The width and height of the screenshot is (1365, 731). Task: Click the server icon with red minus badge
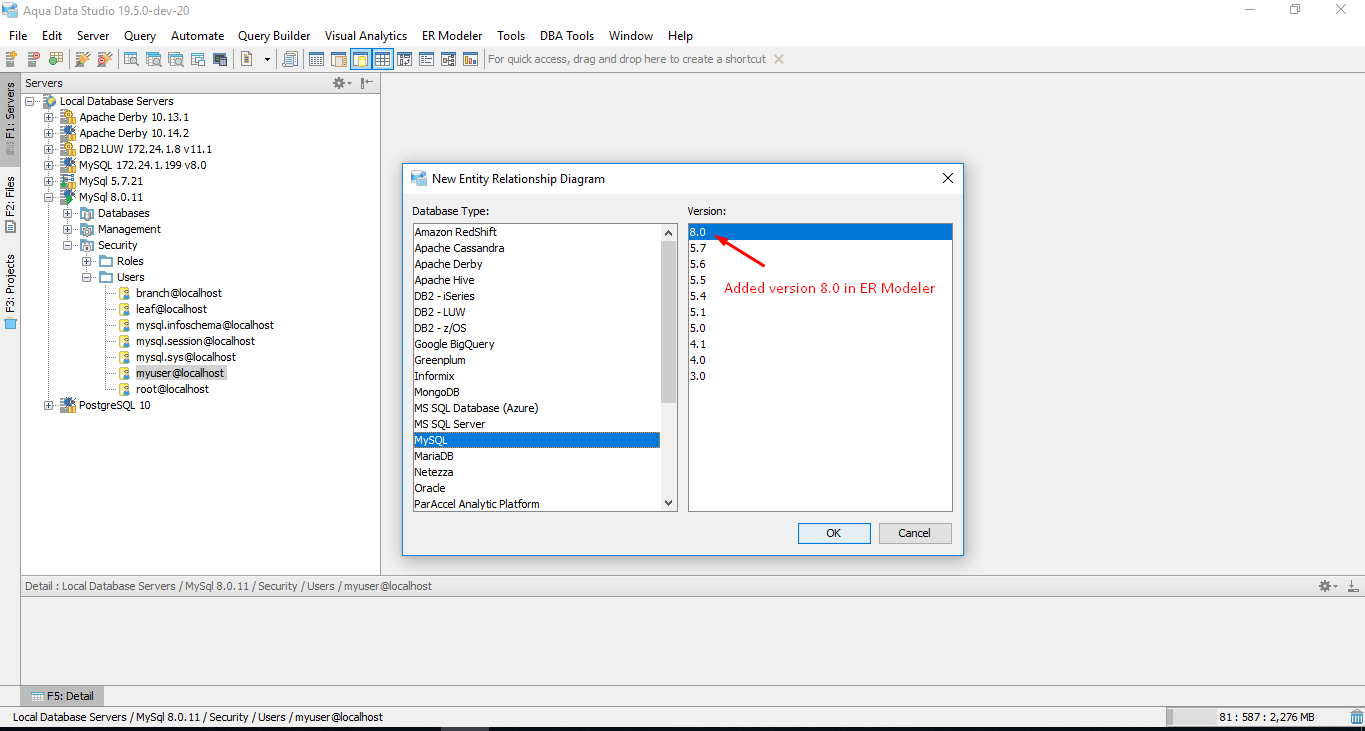tap(34, 59)
